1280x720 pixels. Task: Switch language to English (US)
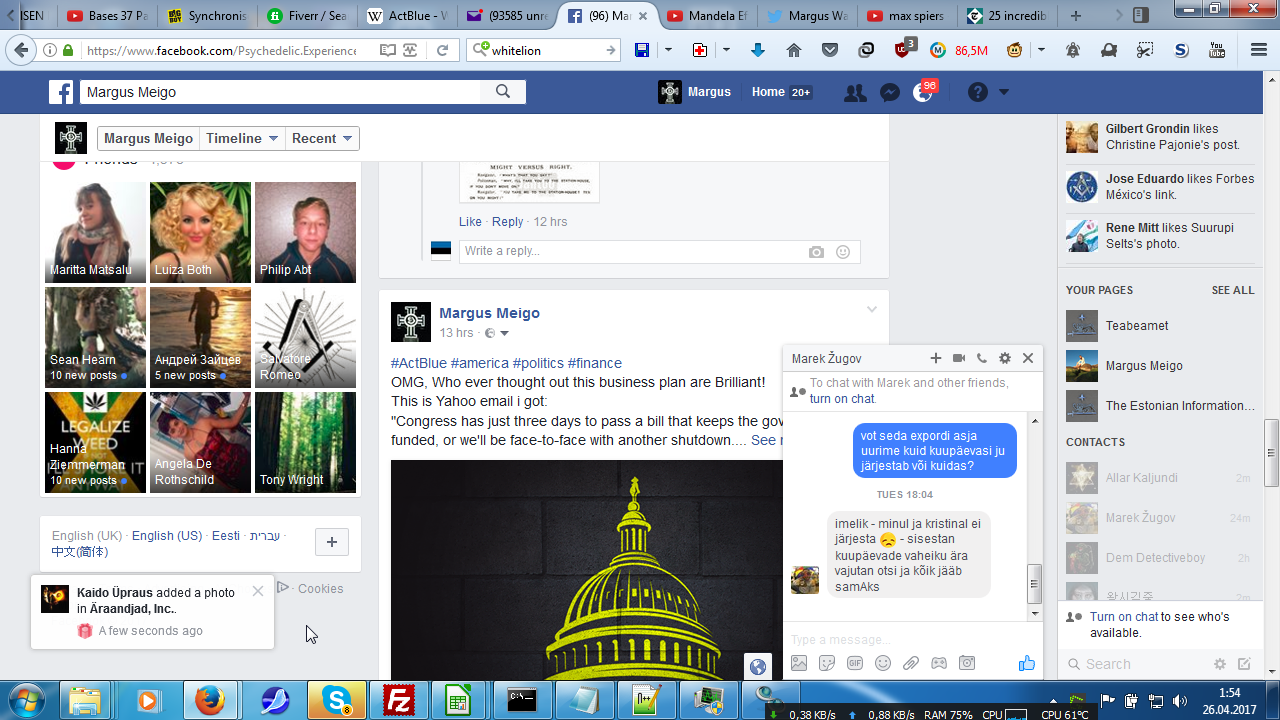tap(167, 536)
